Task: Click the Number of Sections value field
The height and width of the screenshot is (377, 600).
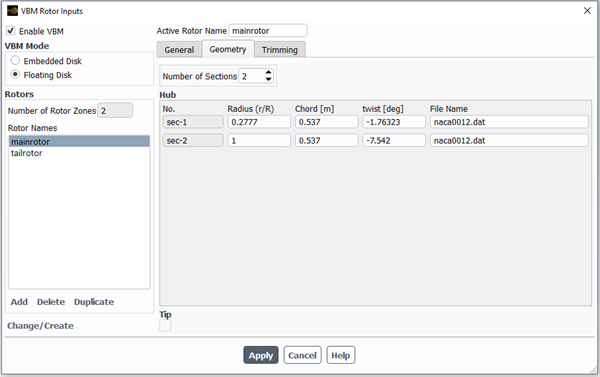Action: pos(251,76)
